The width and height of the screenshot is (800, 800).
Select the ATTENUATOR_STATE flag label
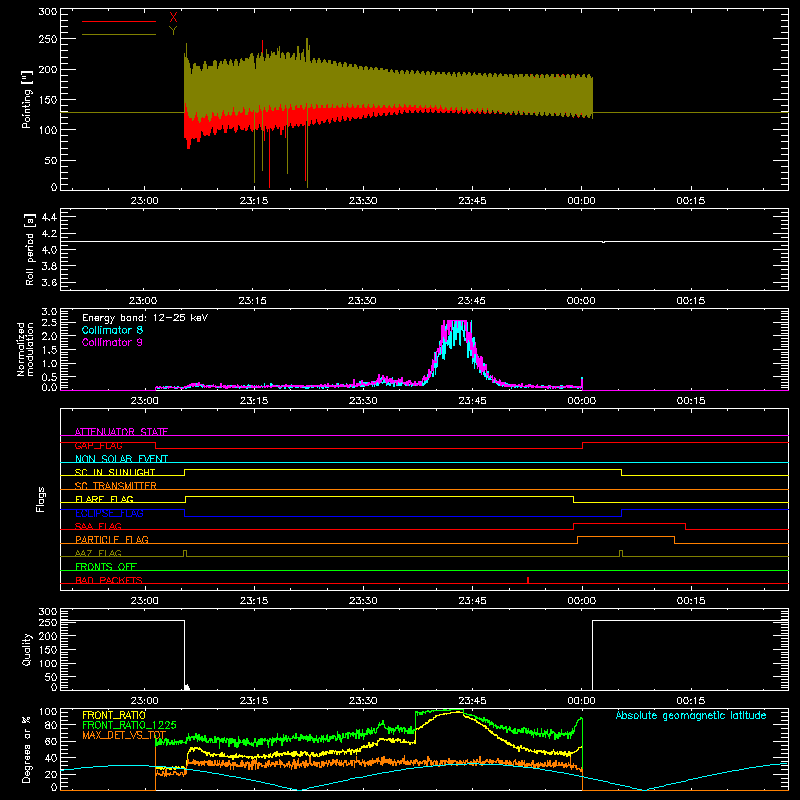tap(121, 432)
